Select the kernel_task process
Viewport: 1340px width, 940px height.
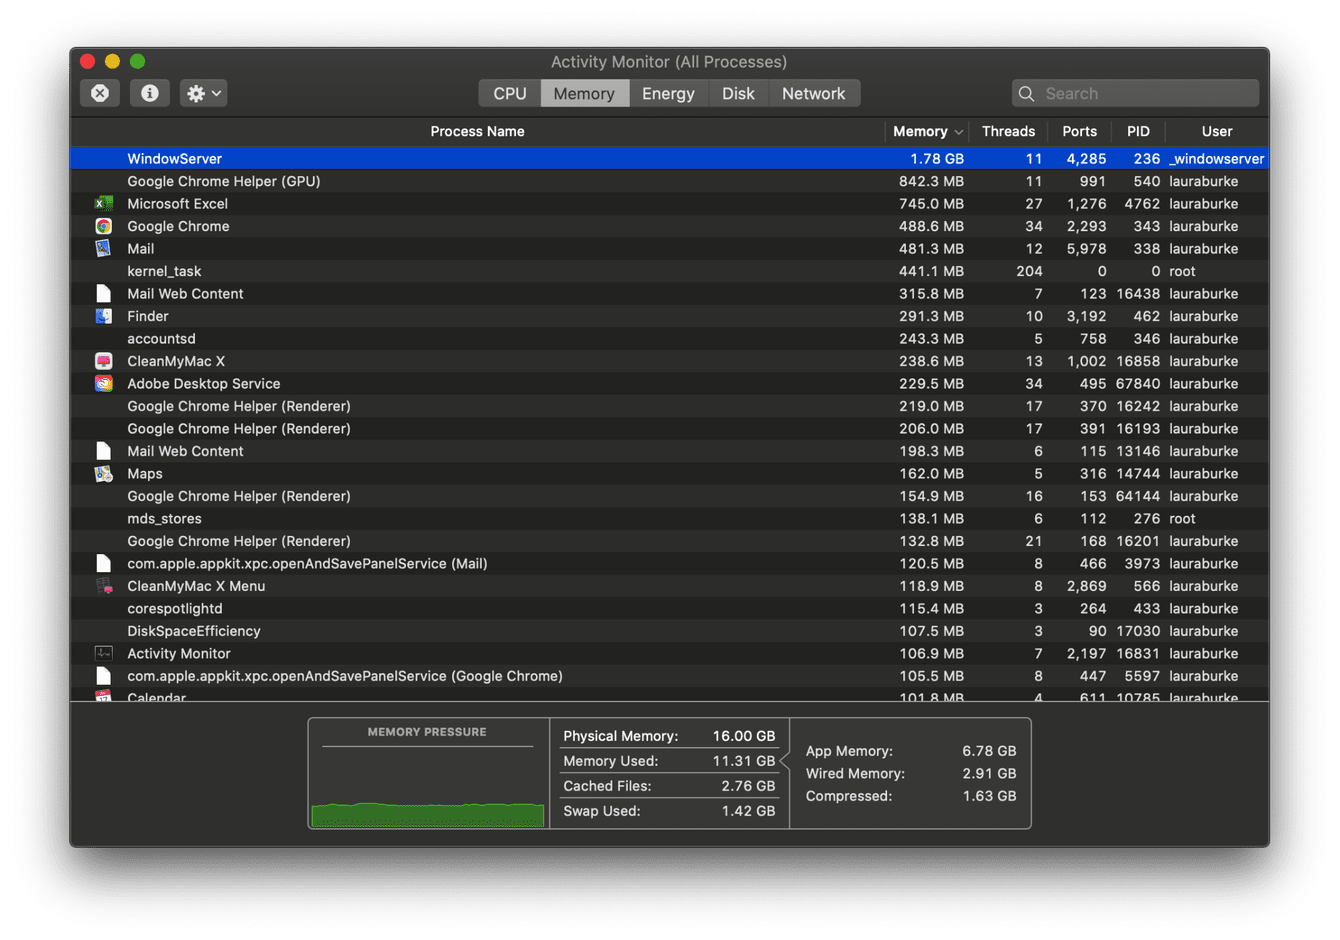[x=669, y=271]
